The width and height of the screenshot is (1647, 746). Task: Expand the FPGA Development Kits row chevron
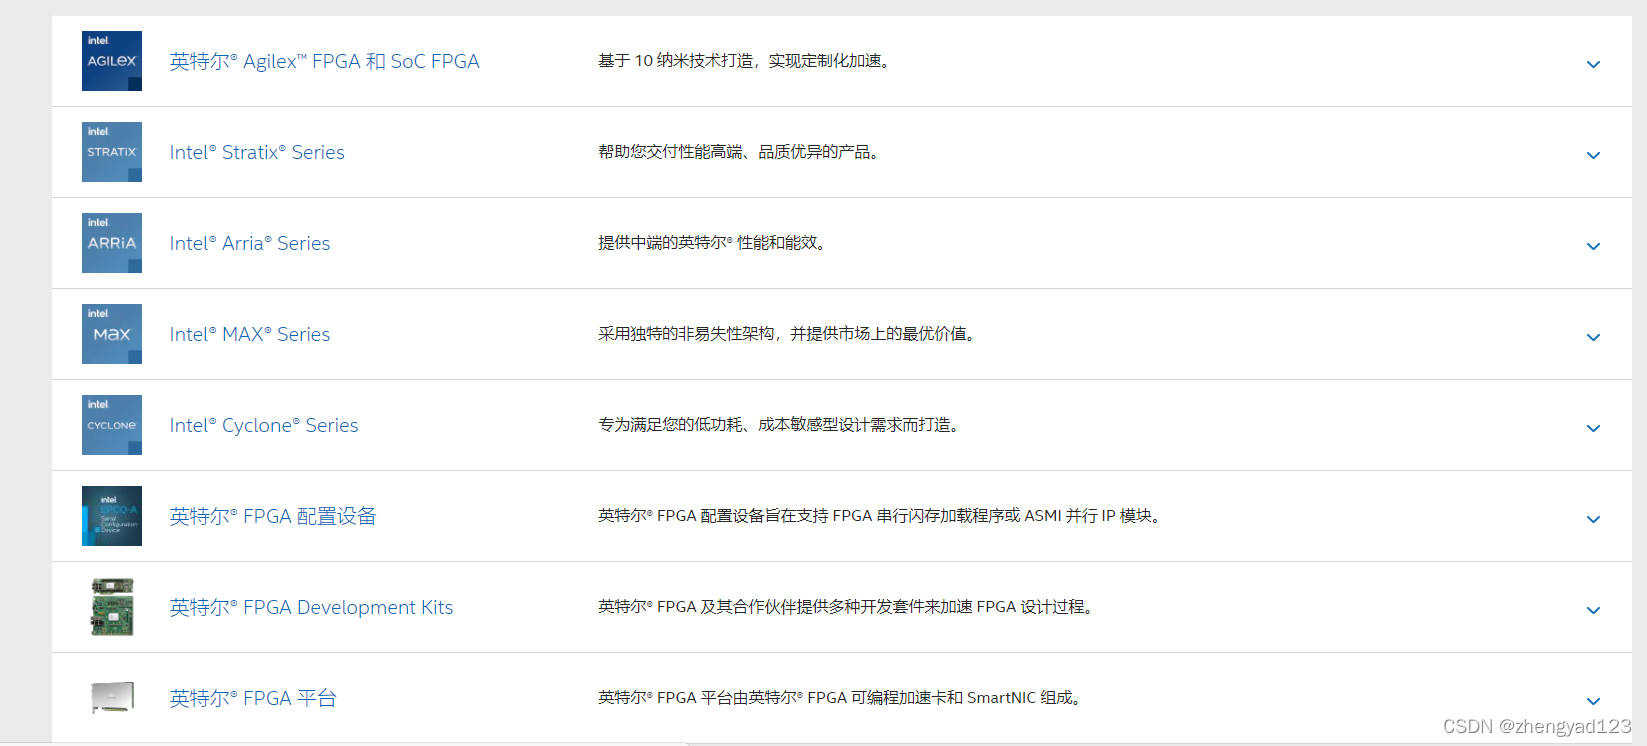click(x=1593, y=610)
